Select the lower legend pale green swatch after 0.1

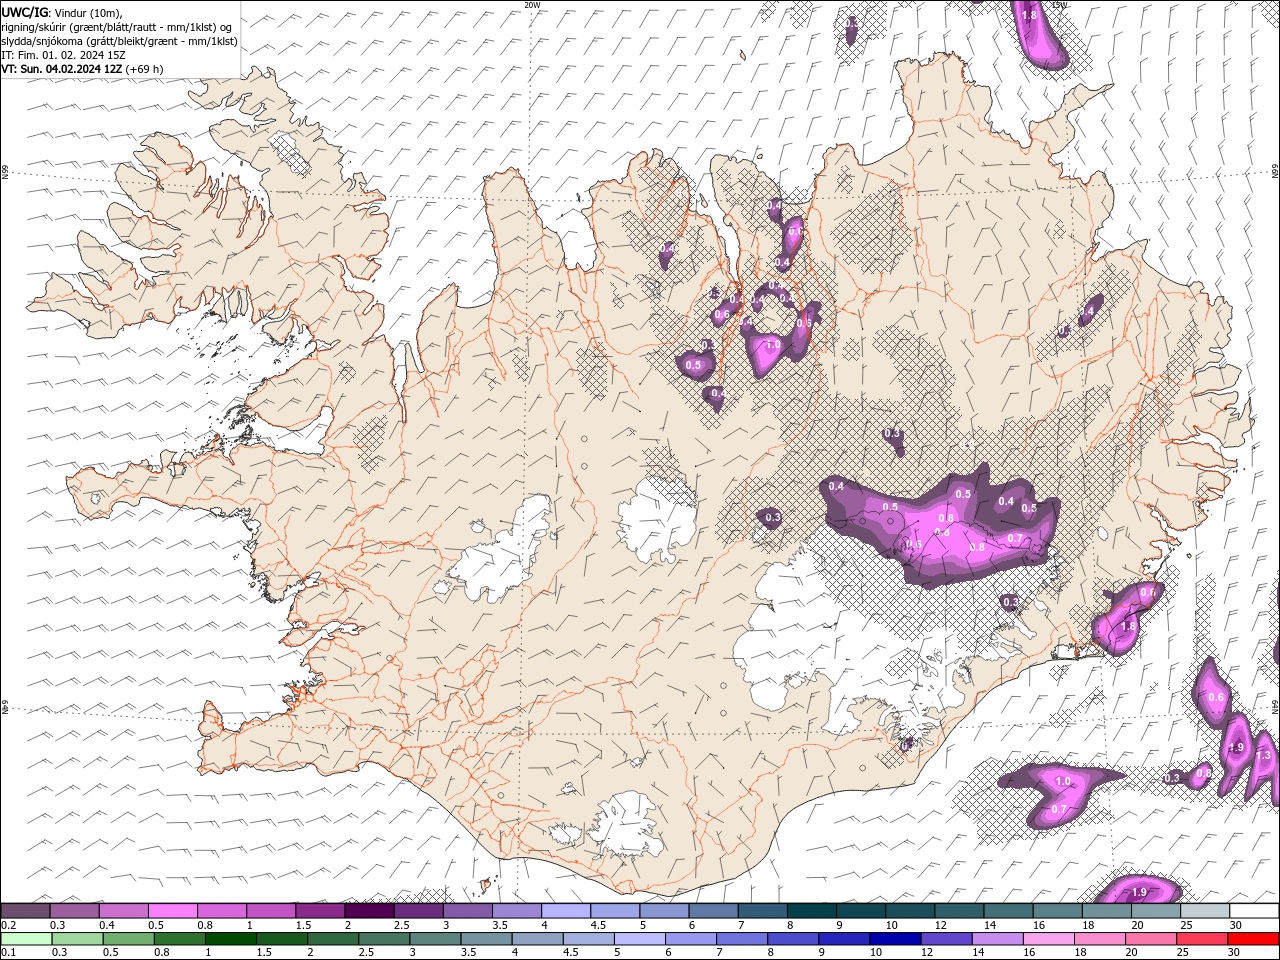pos(26,939)
